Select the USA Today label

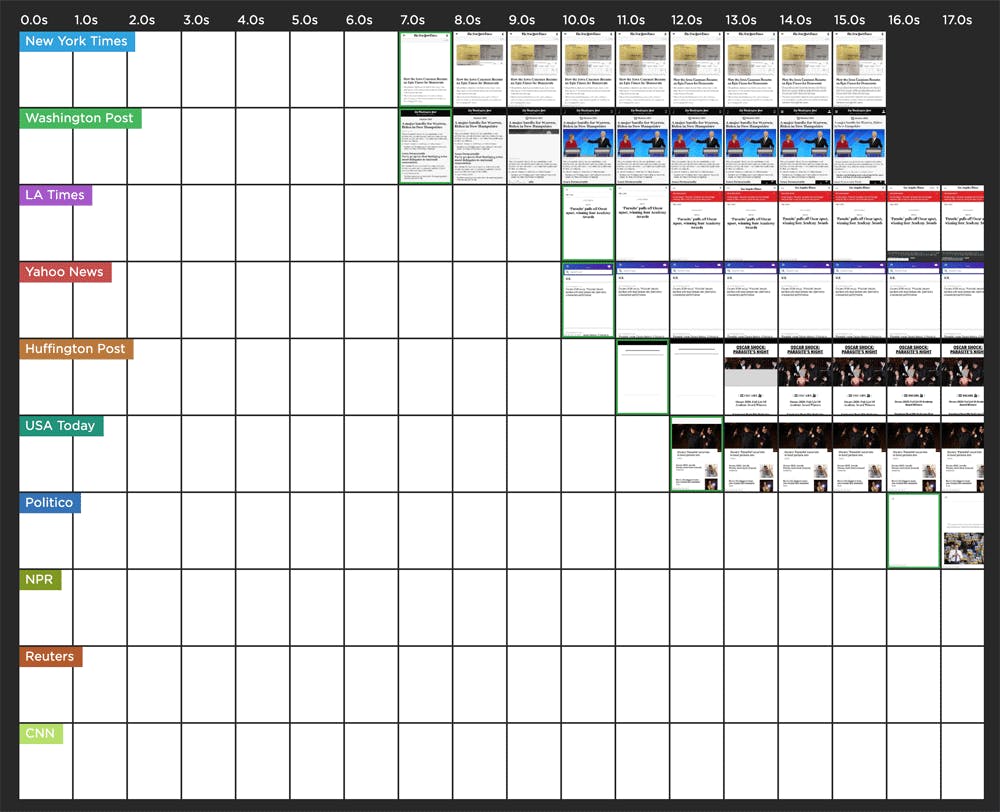61,426
